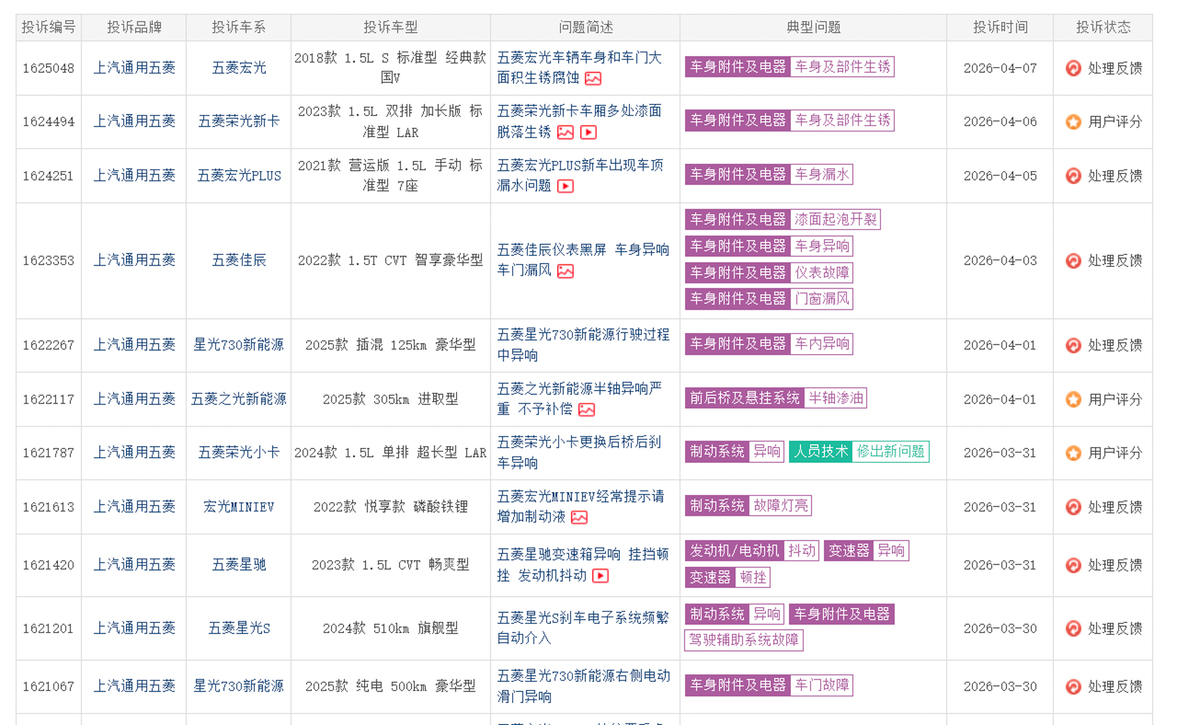The image size is (1200, 725).
Task: Open brand link 上汽通用五菱 in row 1625048
Action: pos(134,68)
